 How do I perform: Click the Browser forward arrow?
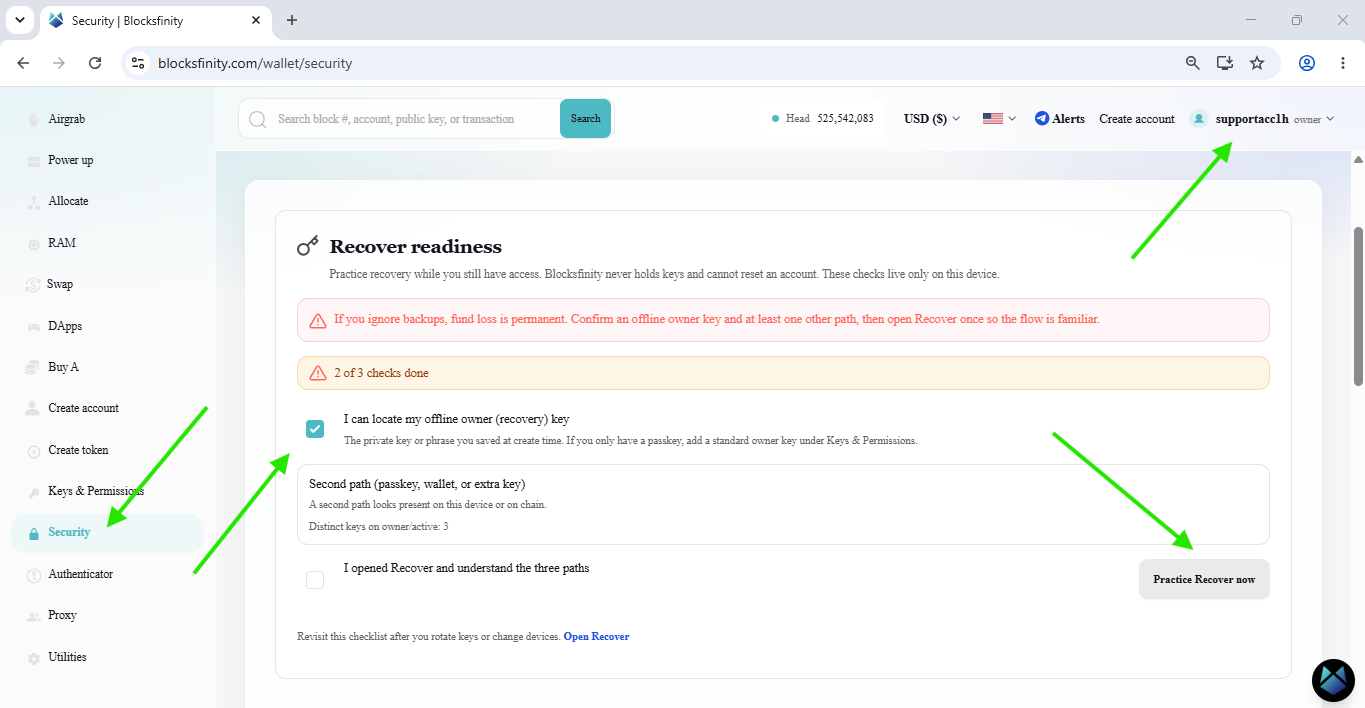click(x=59, y=63)
